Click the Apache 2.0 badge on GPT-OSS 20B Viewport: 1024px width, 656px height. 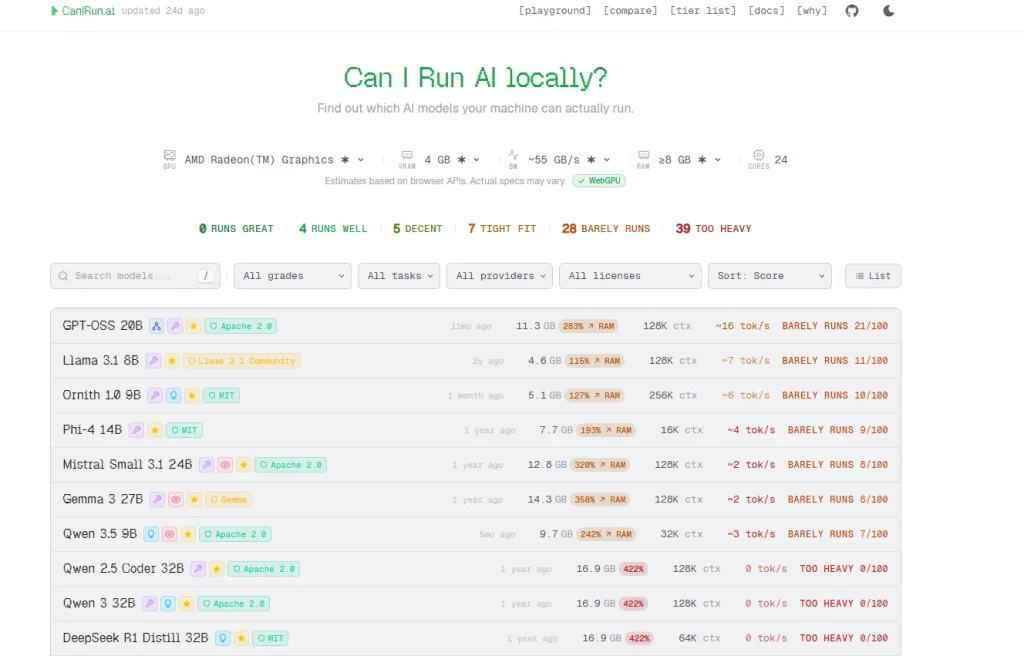(x=240, y=326)
